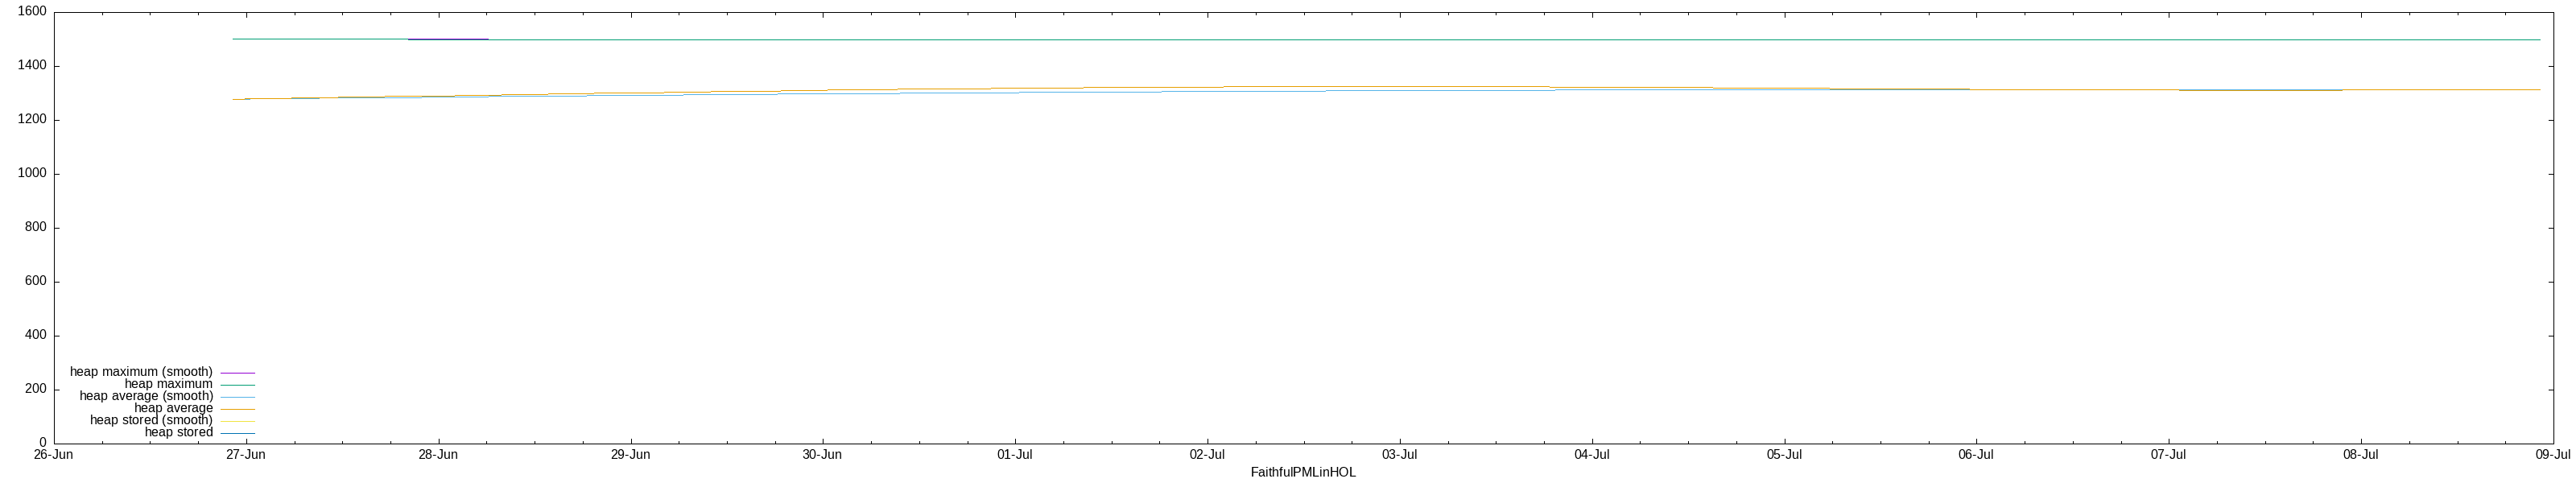Image resolution: width=2576 pixels, height=483 pixels.
Task: Click the 30-Jun x-axis label
Action: [822, 455]
